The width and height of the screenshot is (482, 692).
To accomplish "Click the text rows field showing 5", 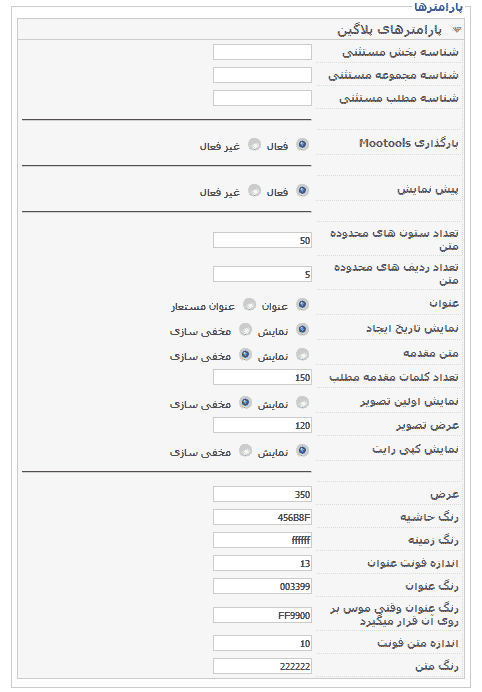I will pos(262,274).
